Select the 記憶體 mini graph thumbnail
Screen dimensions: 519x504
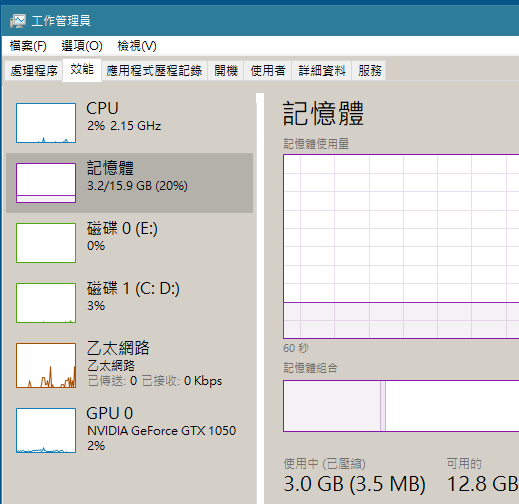click(46, 183)
